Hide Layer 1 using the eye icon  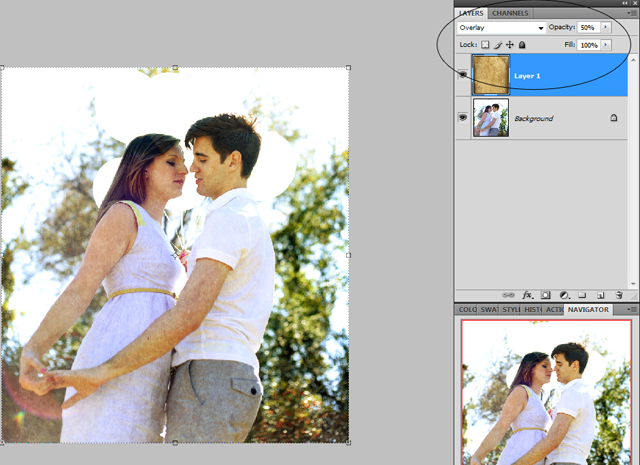click(x=463, y=75)
